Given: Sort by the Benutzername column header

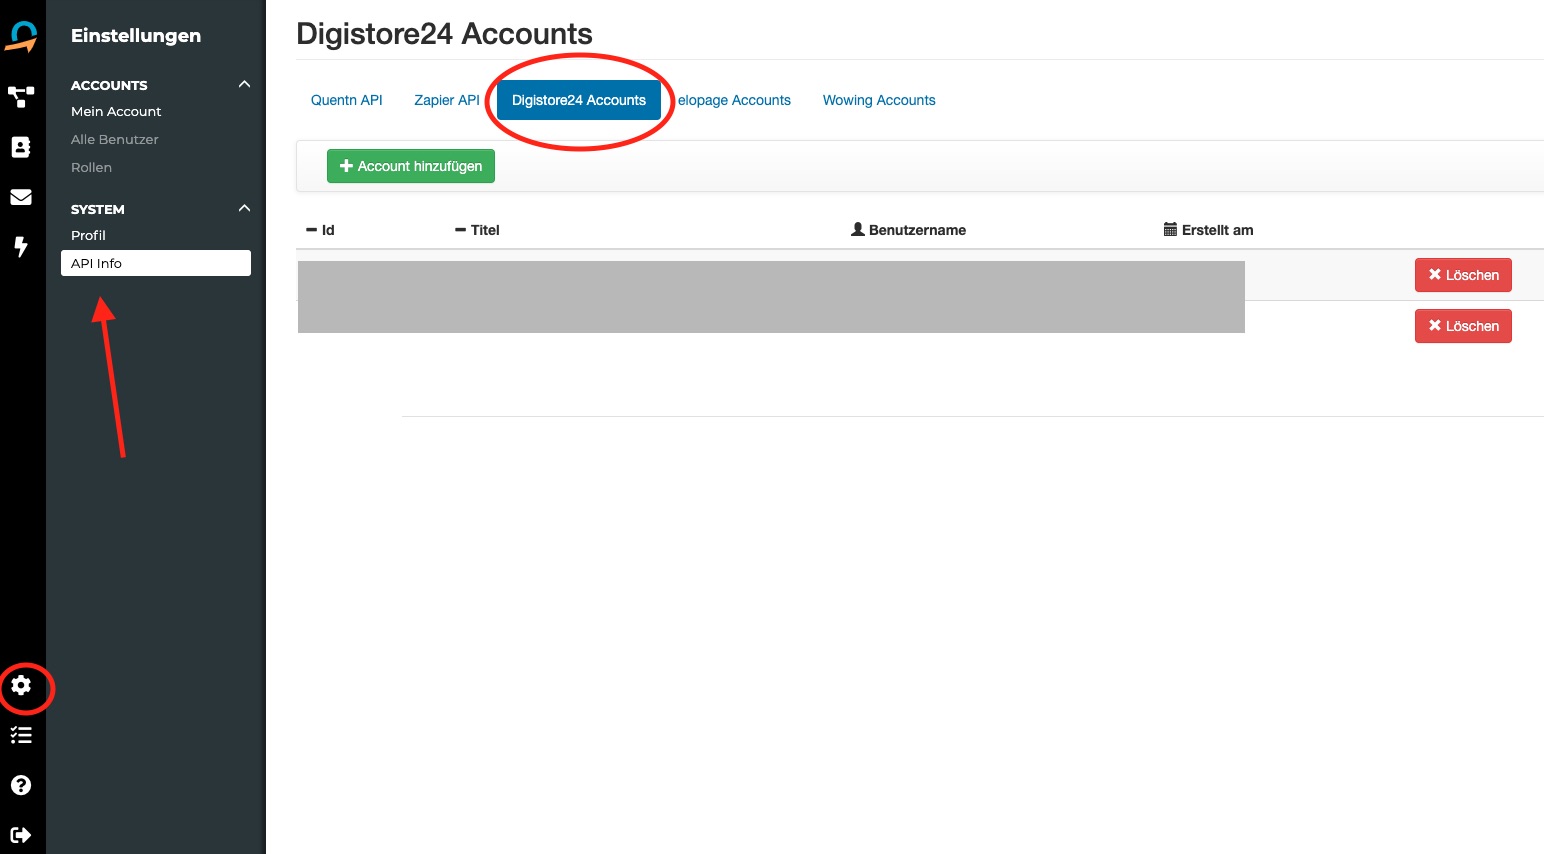Looking at the screenshot, I should coord(916,230).
